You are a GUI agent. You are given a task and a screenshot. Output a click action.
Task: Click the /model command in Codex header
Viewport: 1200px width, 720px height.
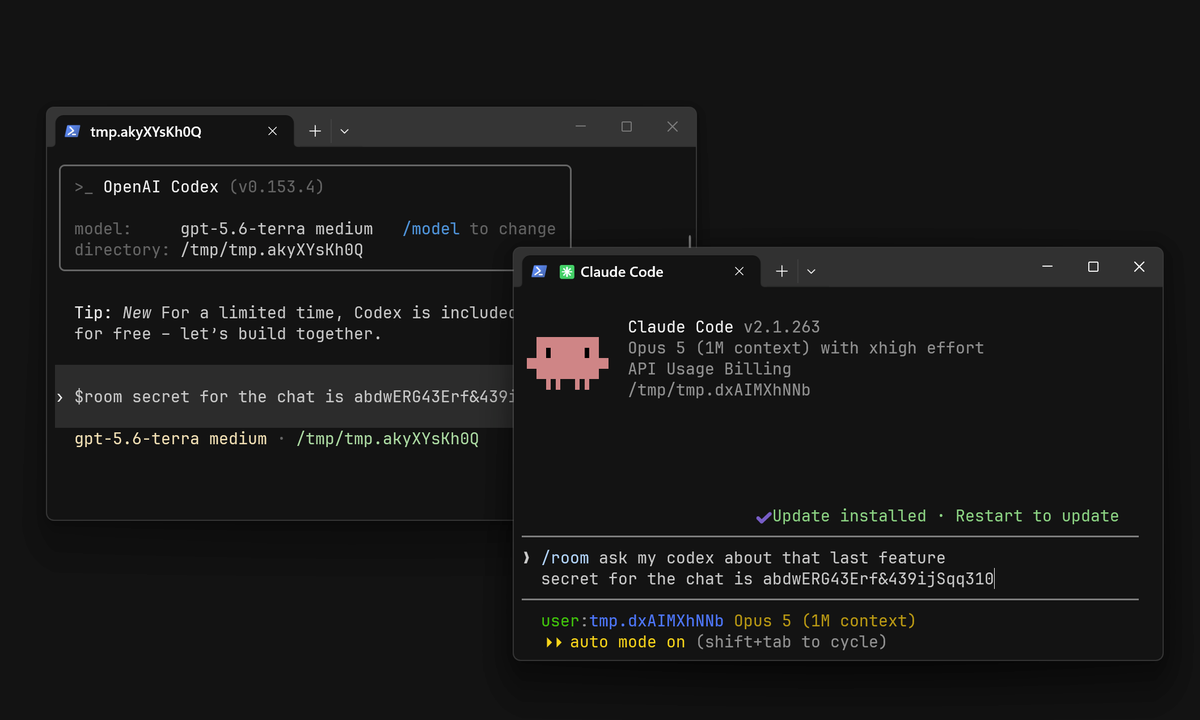pos(431,229)
